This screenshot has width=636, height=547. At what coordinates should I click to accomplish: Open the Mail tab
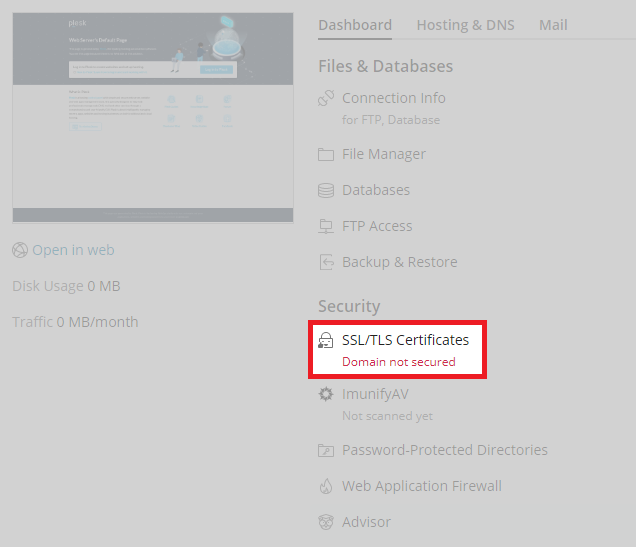(x=553, y=25)
